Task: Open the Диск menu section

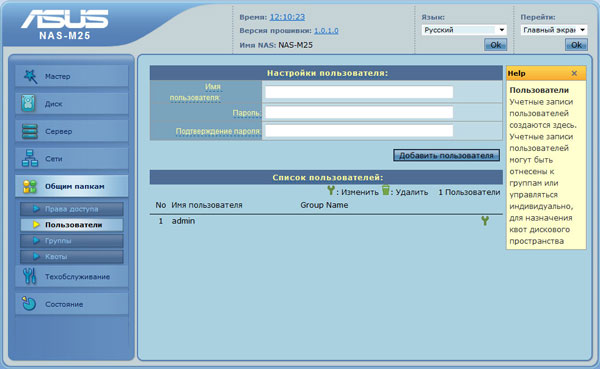Action: pyautogui.click(x=72, y=104)
